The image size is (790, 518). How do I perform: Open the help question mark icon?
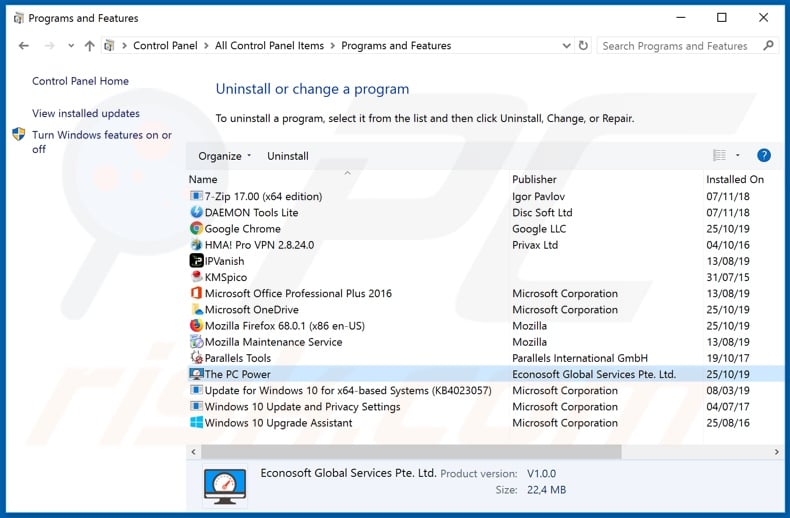click(x=764, y=156)
